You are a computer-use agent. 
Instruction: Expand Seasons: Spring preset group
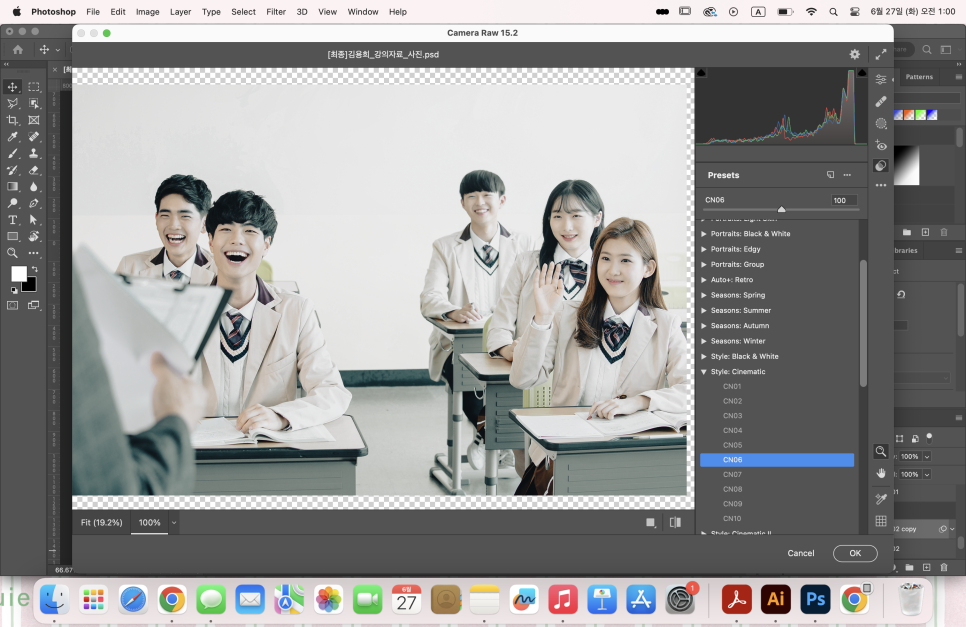(704, 295)
